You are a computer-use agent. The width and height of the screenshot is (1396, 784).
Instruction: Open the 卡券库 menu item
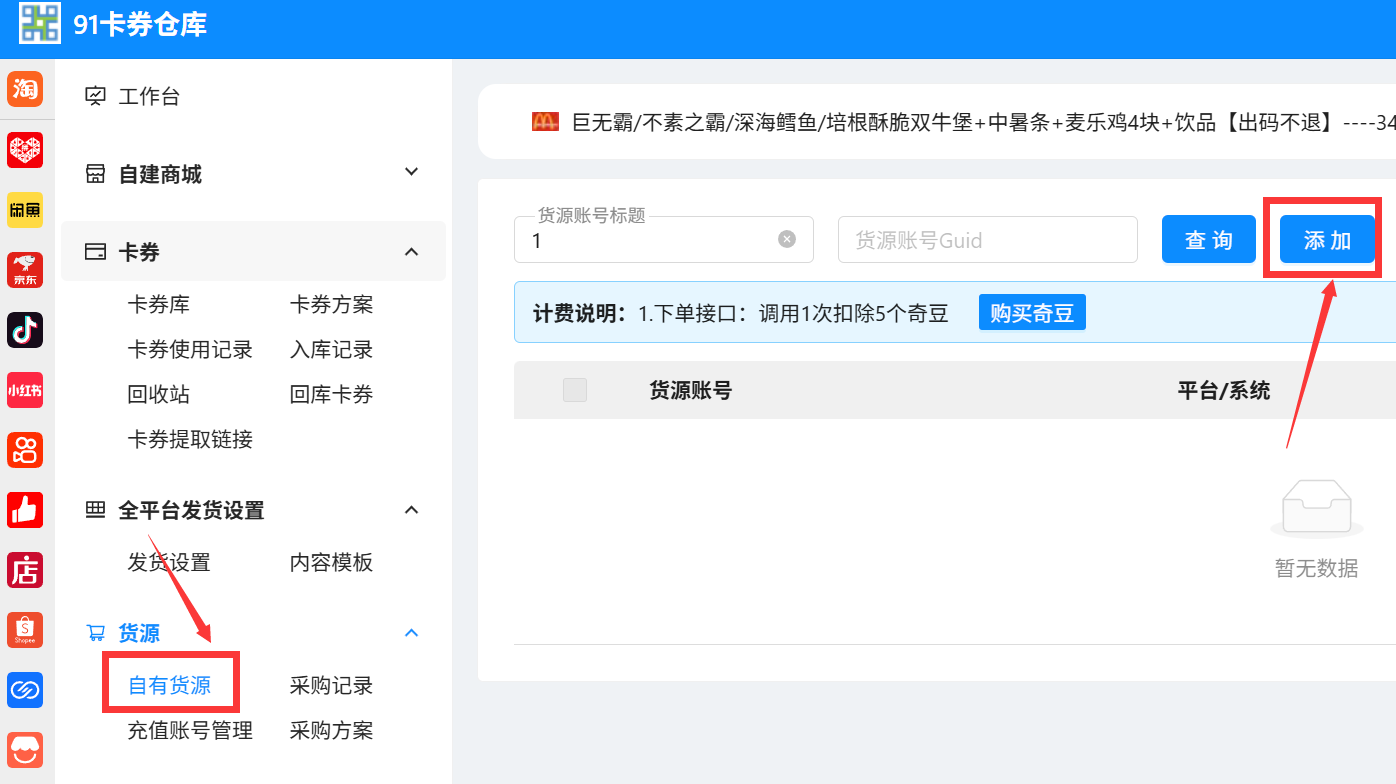159,304
